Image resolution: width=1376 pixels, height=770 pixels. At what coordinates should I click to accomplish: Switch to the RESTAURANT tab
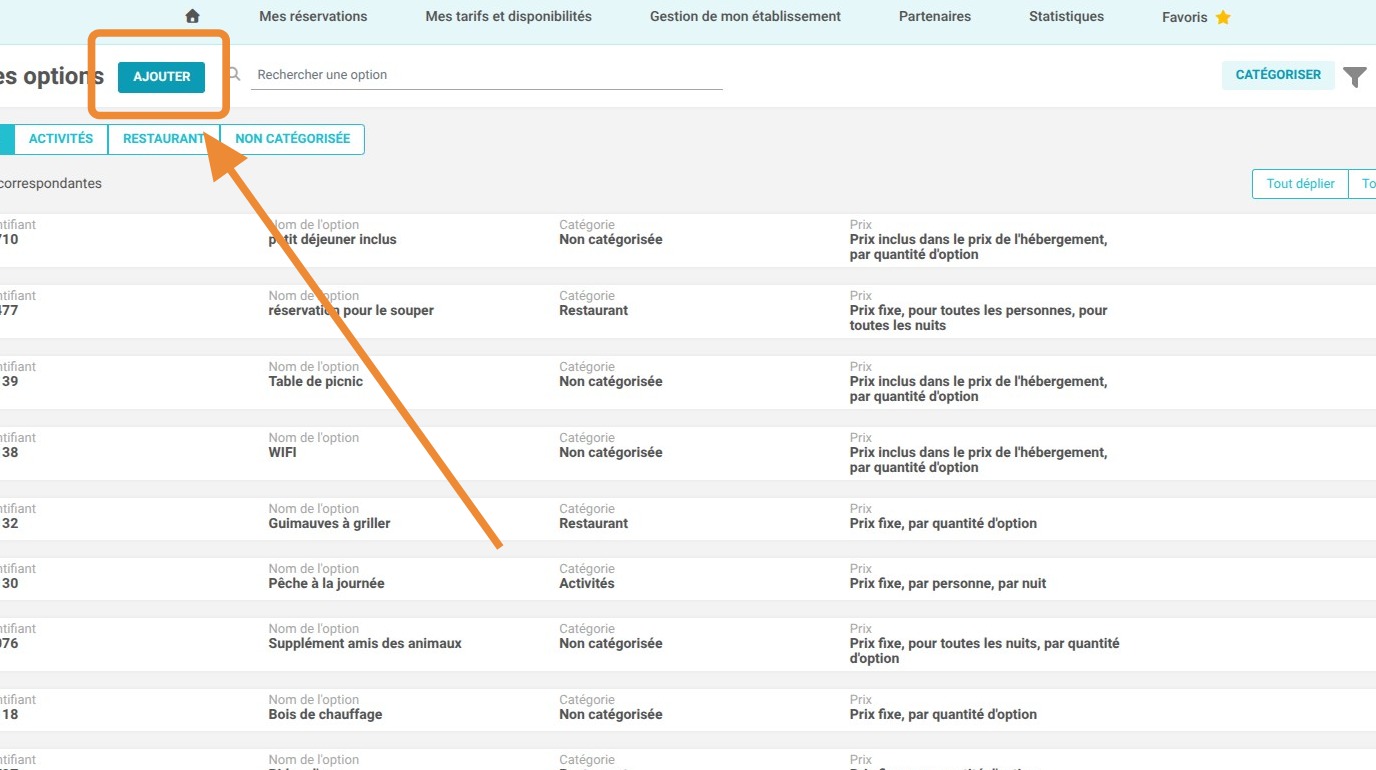[164, 139]
